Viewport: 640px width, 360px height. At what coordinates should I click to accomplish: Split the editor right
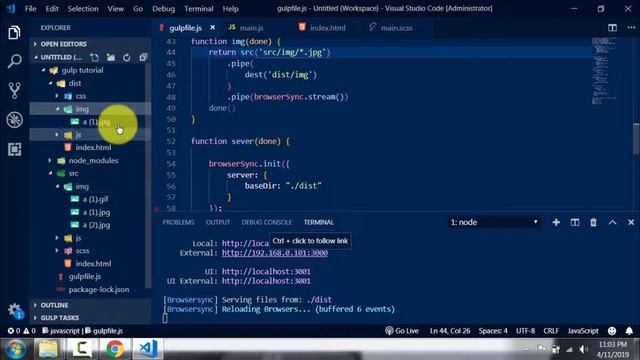coord(612,27)
